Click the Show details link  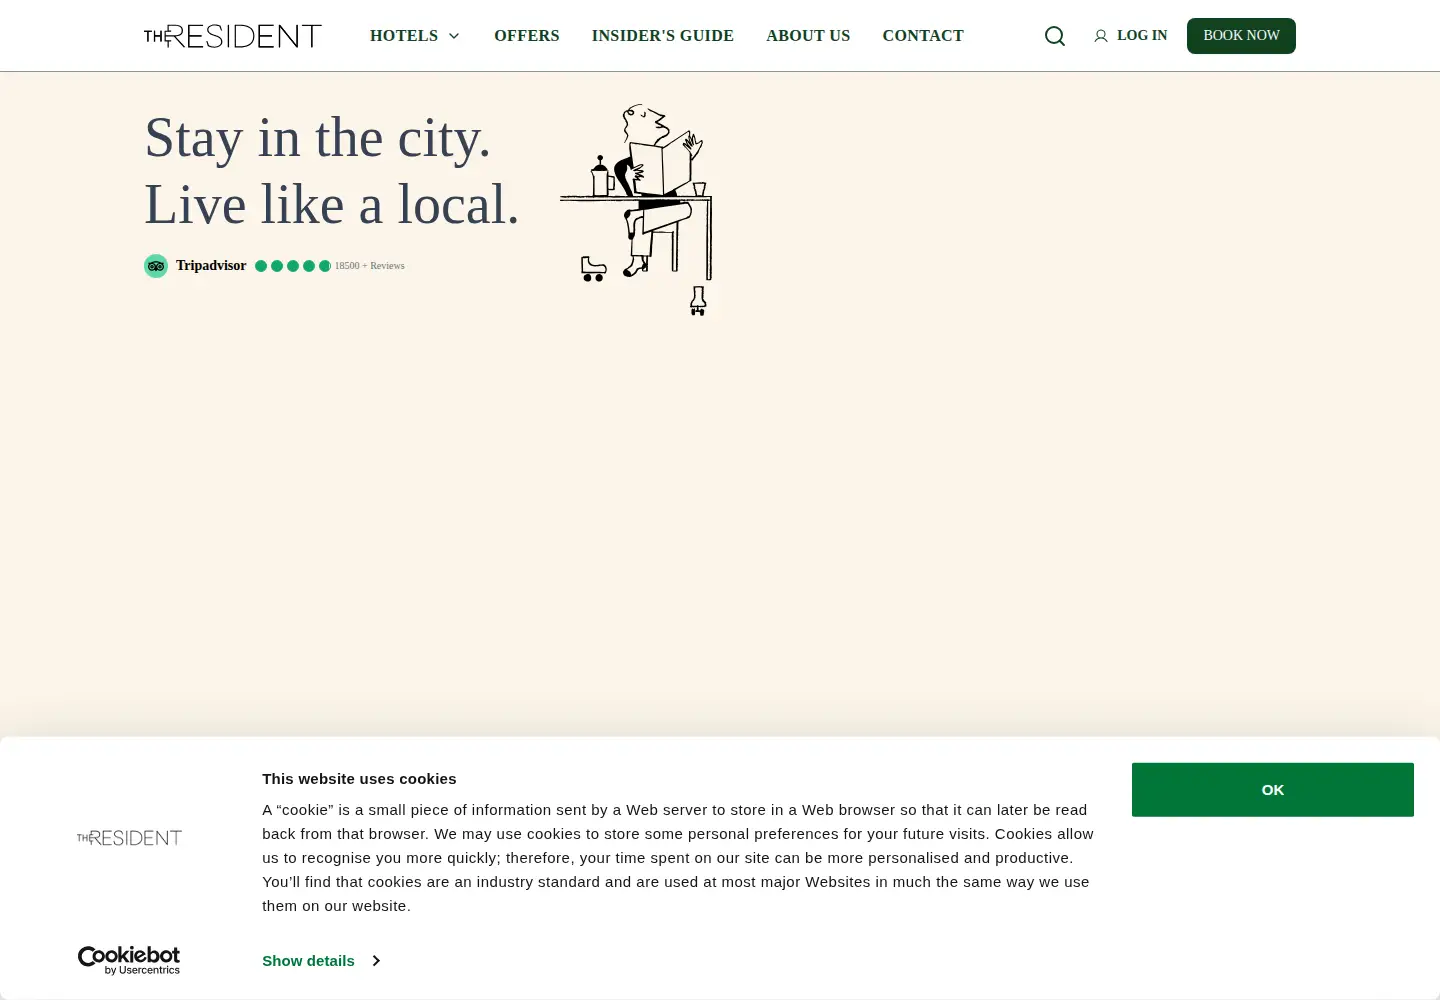[x=308, y=961]
